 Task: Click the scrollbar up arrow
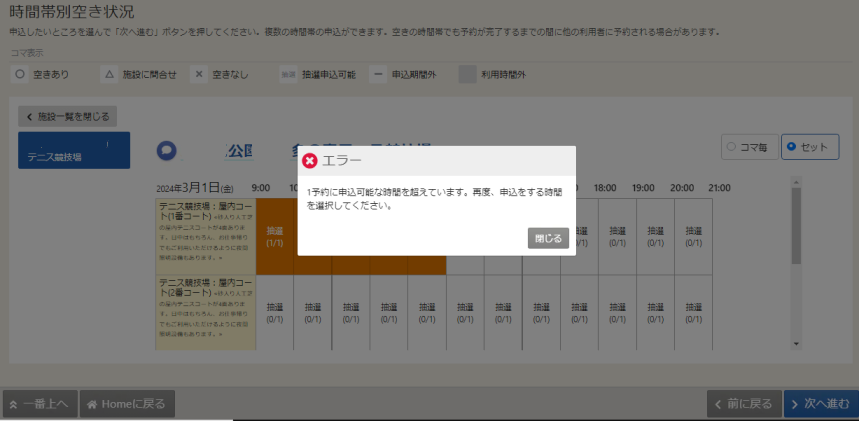(797, 181)
